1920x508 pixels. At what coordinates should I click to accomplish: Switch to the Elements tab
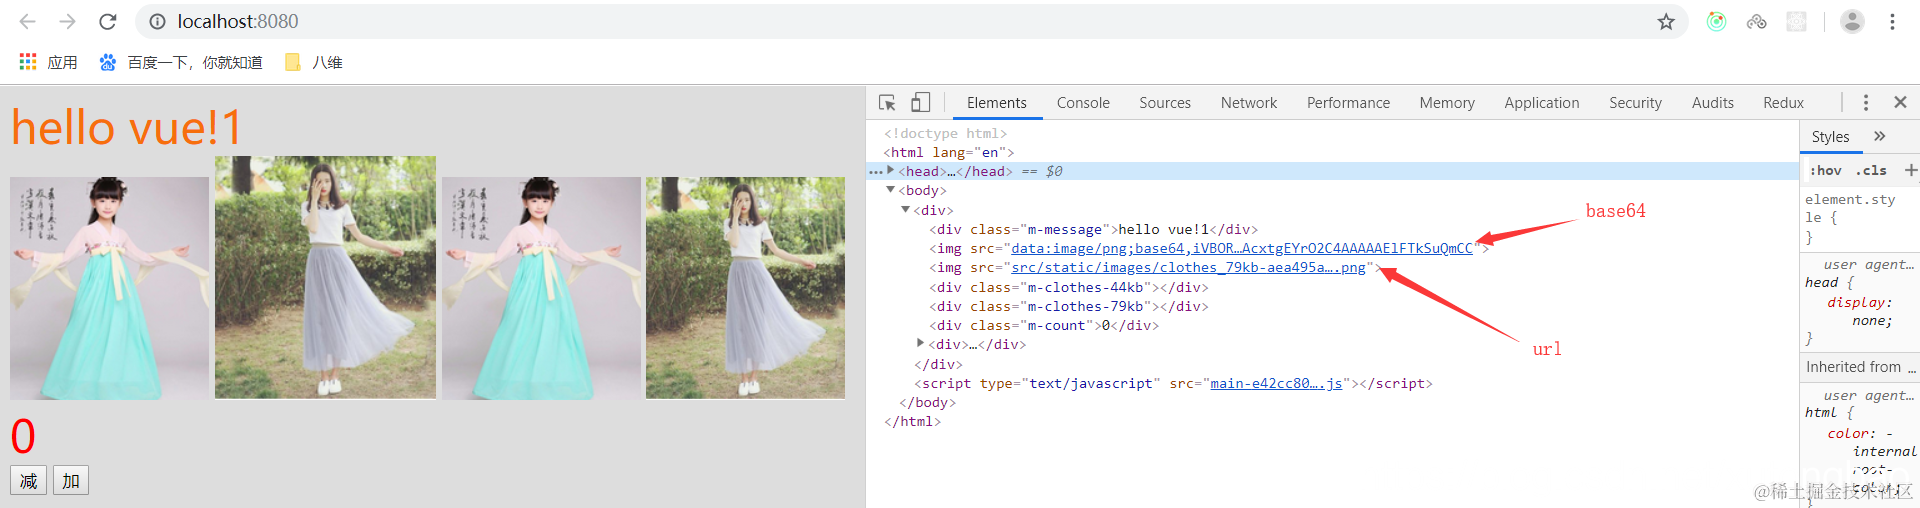click(x=997, y=102)
